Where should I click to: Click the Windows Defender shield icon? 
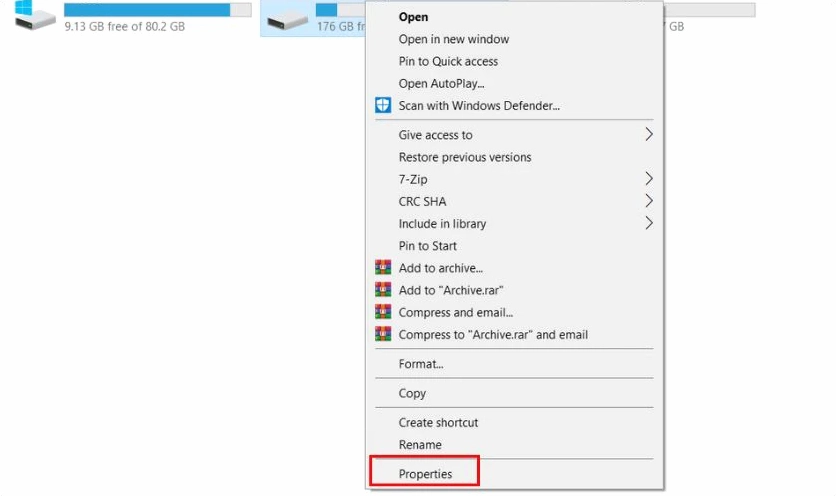coord(383,105)
